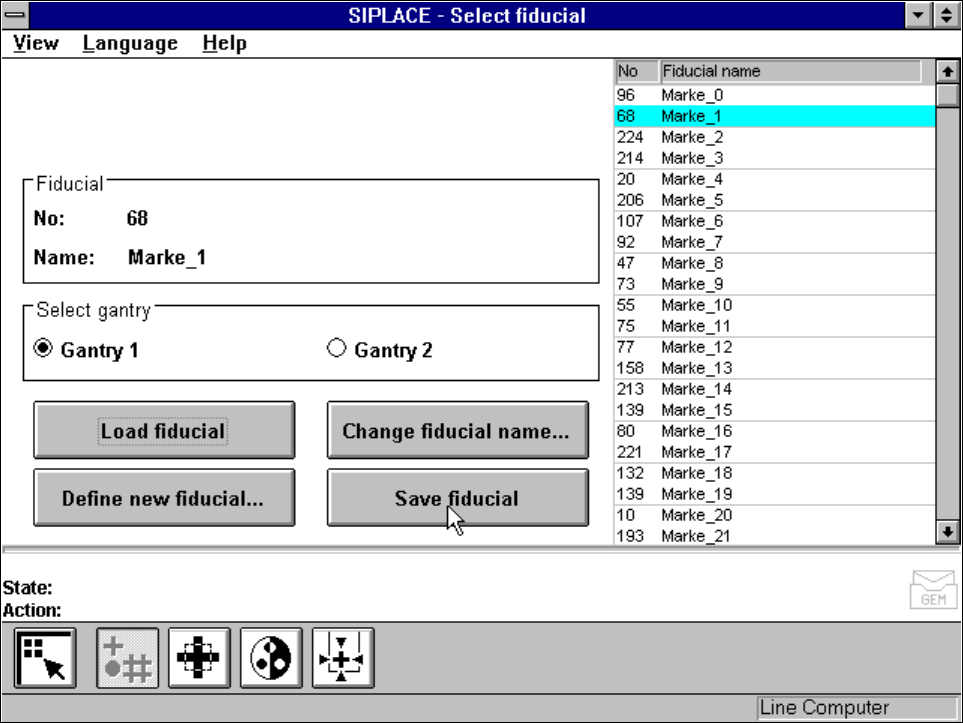Image resolution: width=963 pixels, height=723 pixels.
Task: Select the Gantry 1 radio button
Action: 44,349
